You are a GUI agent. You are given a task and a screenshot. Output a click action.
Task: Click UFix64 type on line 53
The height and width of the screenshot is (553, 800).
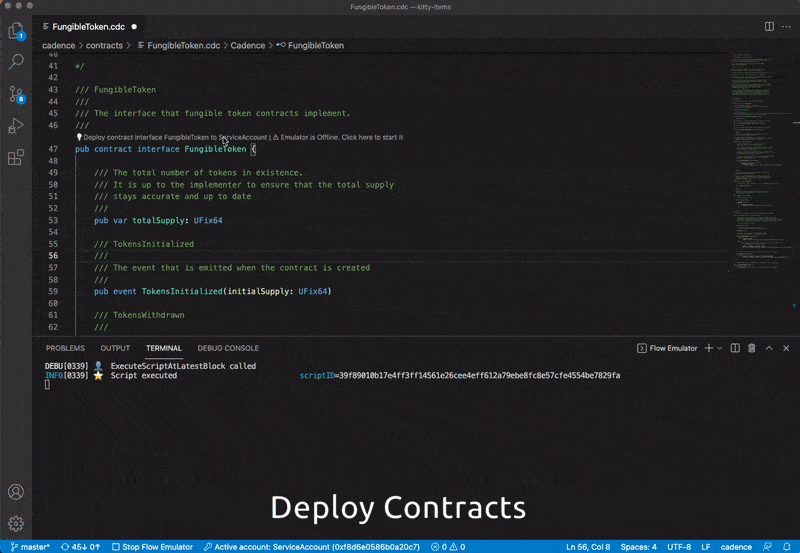tap(208, 220)
